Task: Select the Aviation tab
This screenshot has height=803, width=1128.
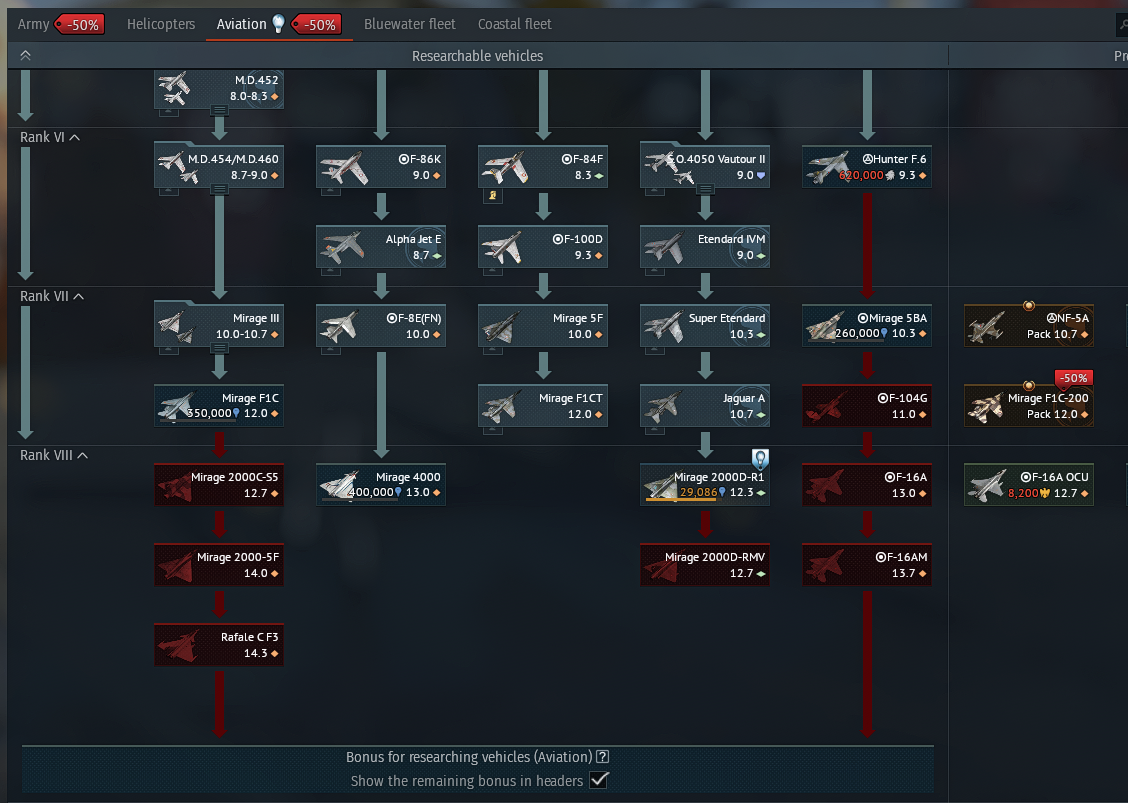Action: tap(241, 24)
